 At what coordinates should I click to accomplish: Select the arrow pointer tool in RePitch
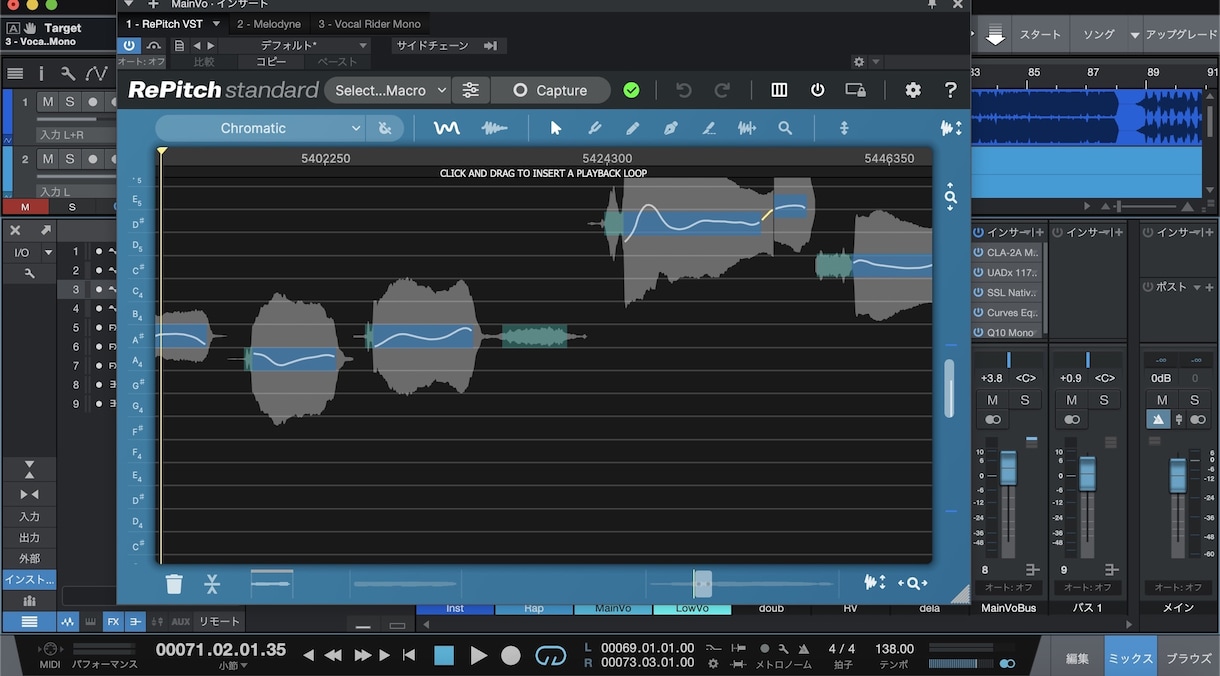pos(556,128)
